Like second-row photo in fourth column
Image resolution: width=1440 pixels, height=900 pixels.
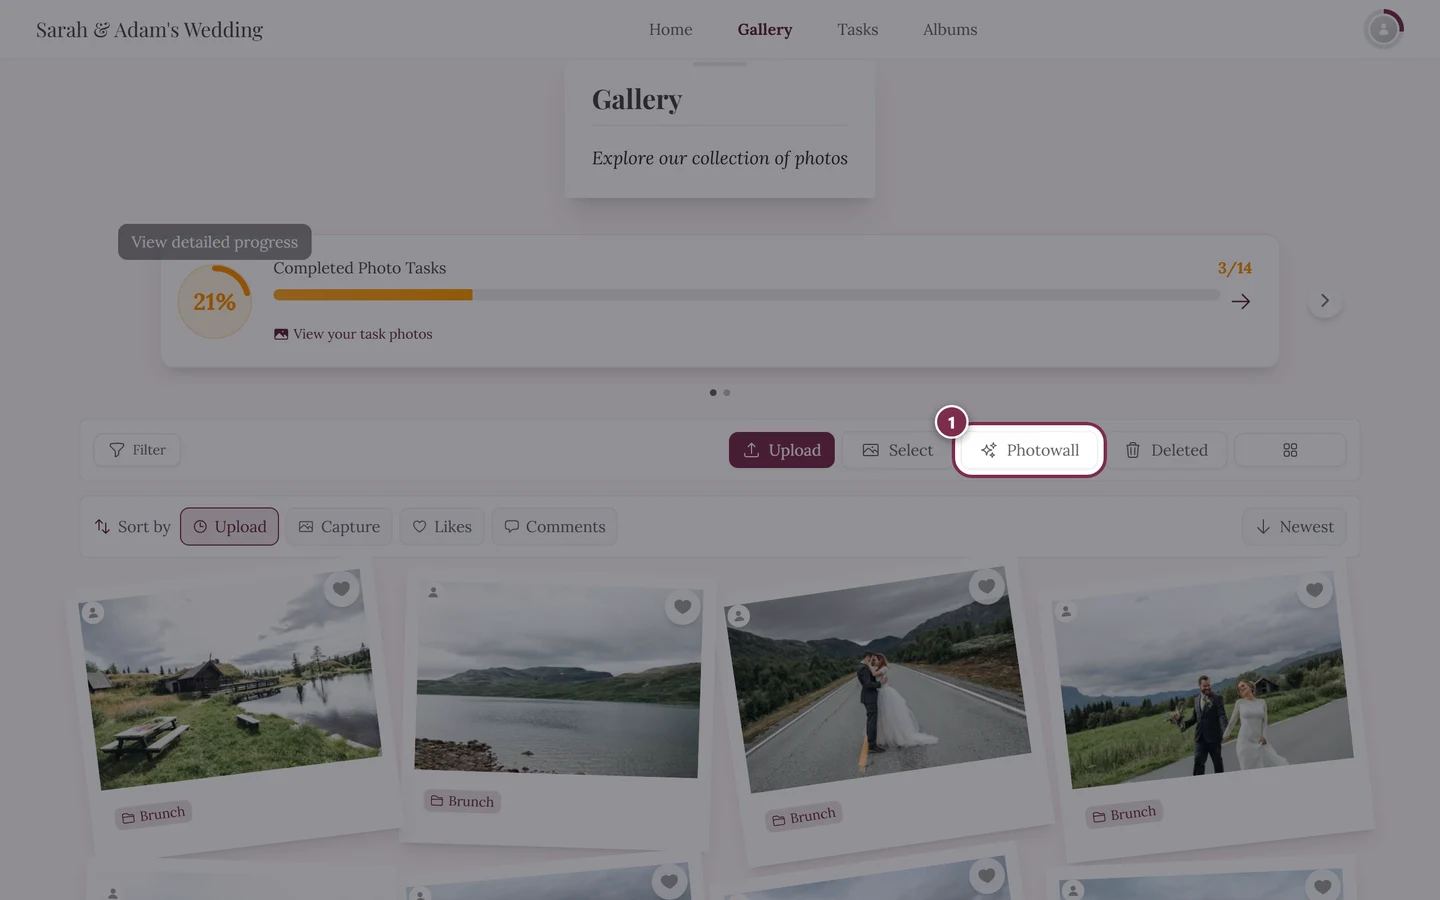(1322, 886)
